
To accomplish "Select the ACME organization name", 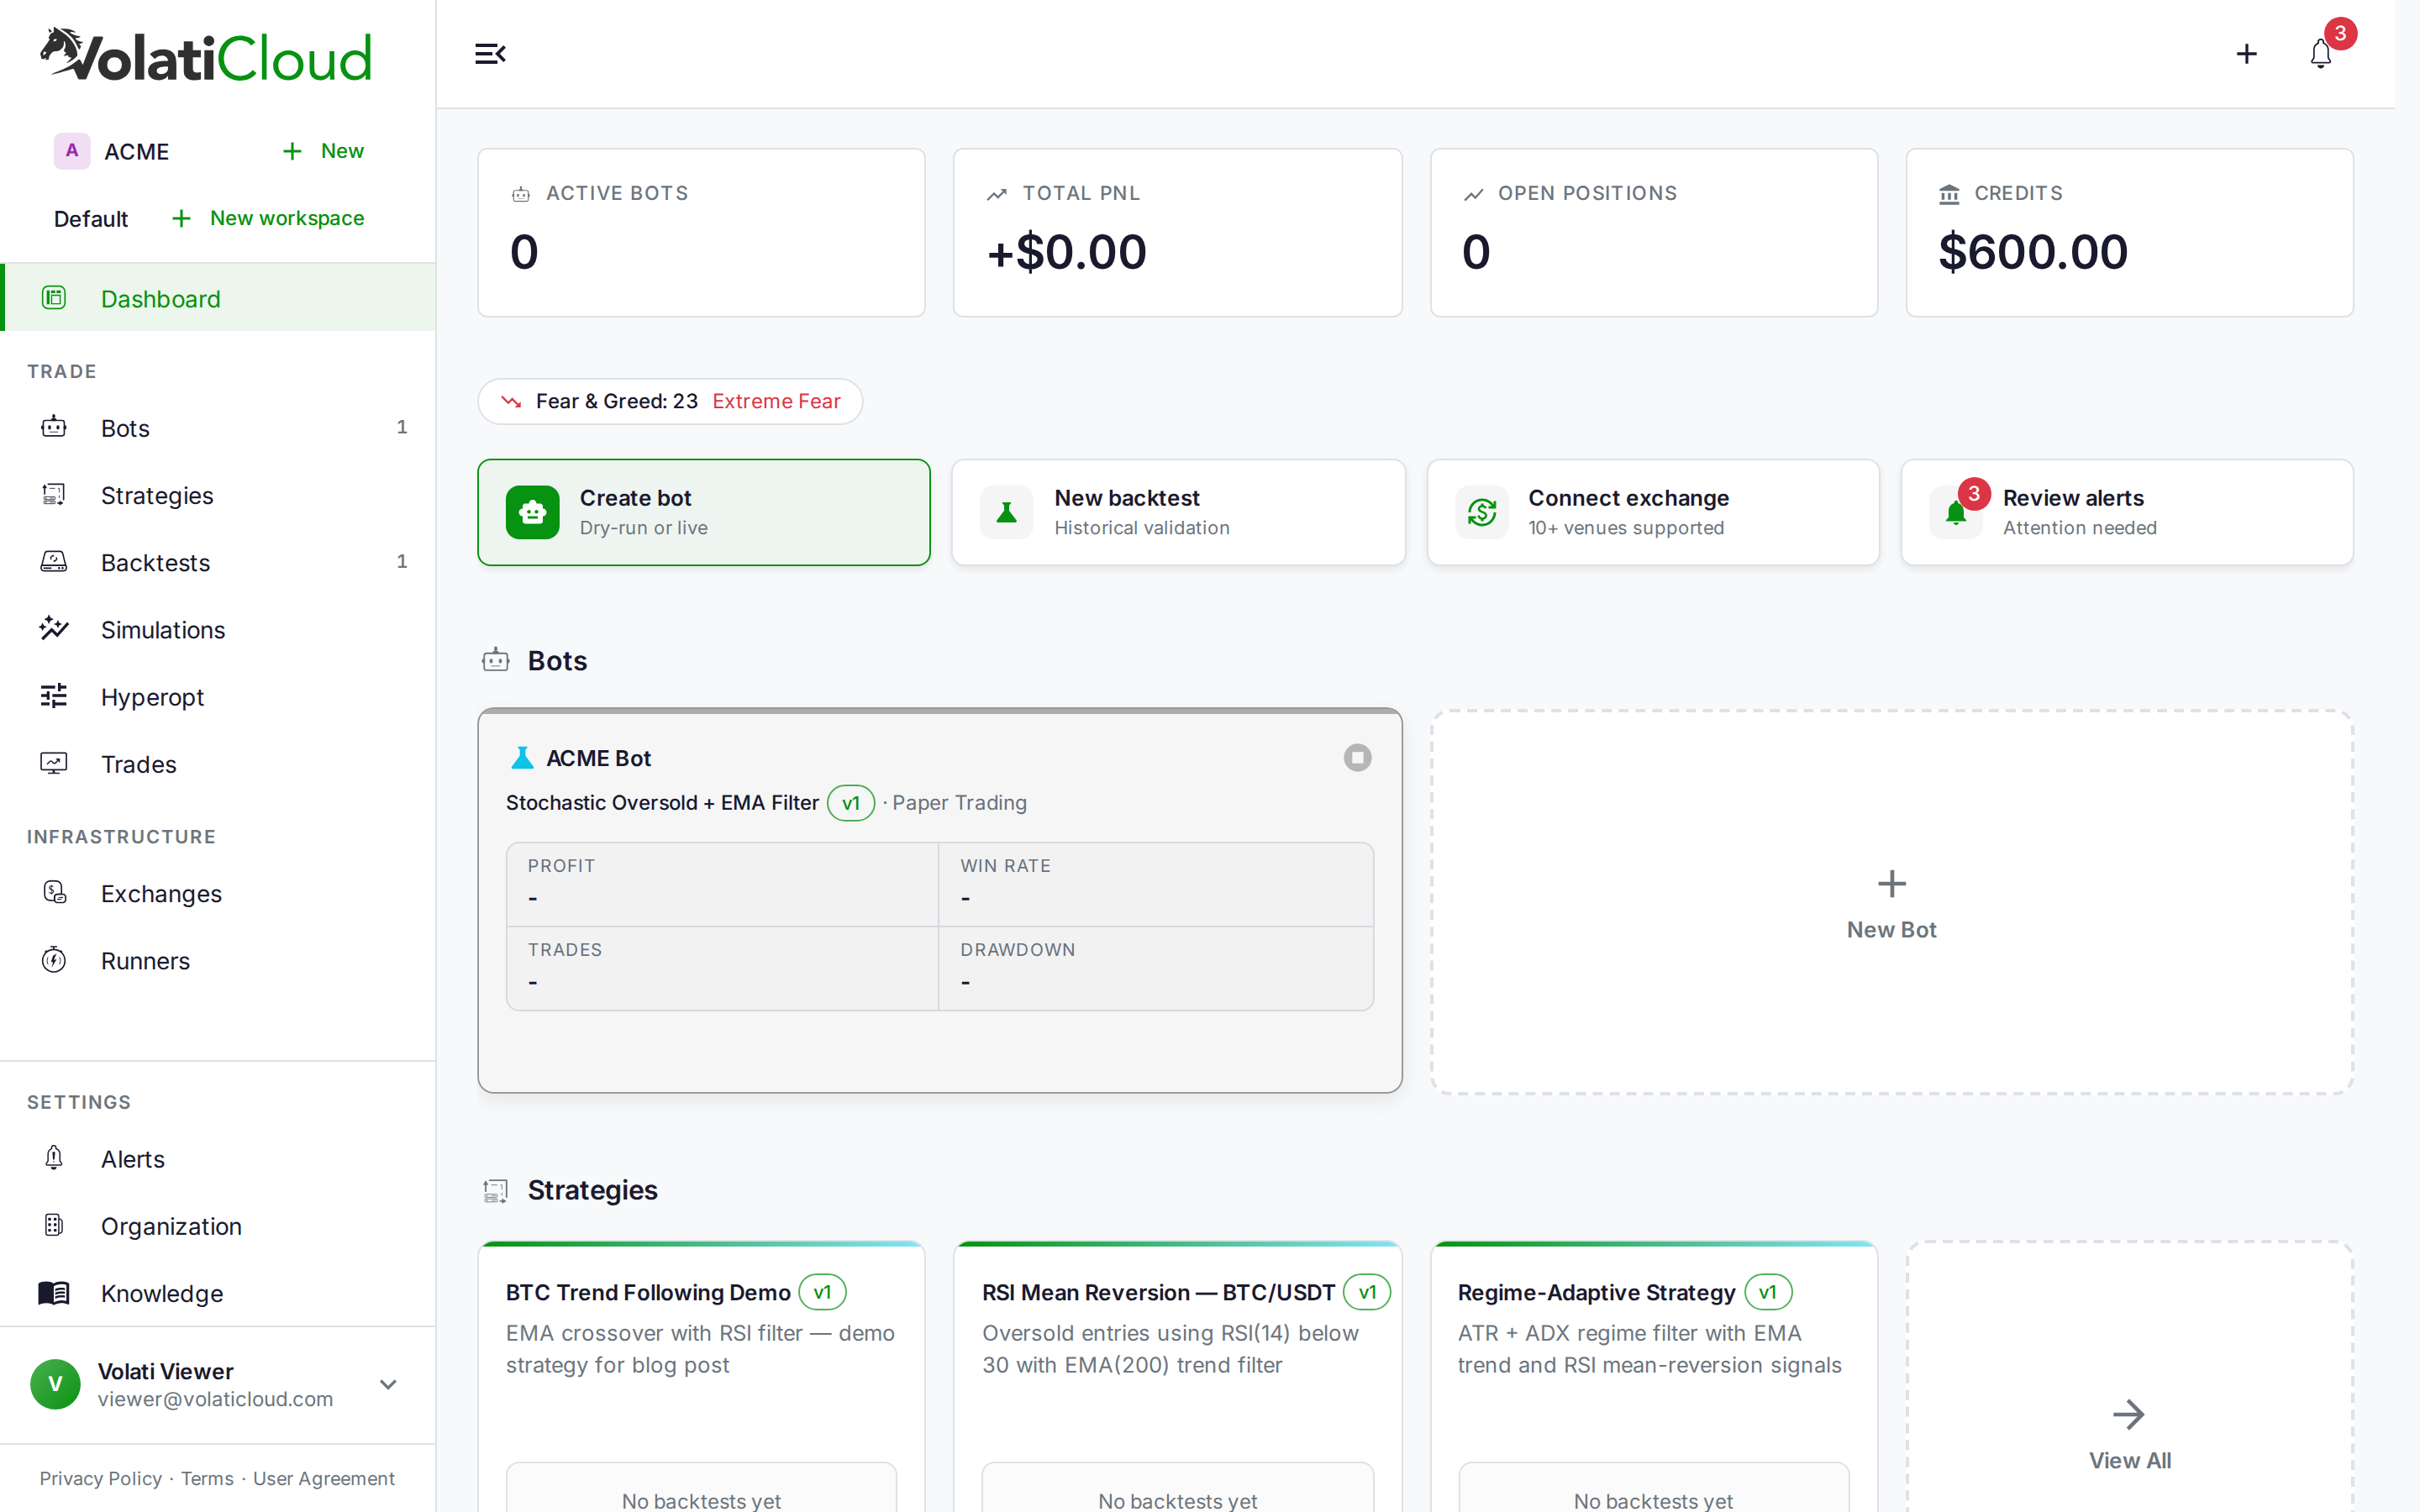I will click(137, 151).
